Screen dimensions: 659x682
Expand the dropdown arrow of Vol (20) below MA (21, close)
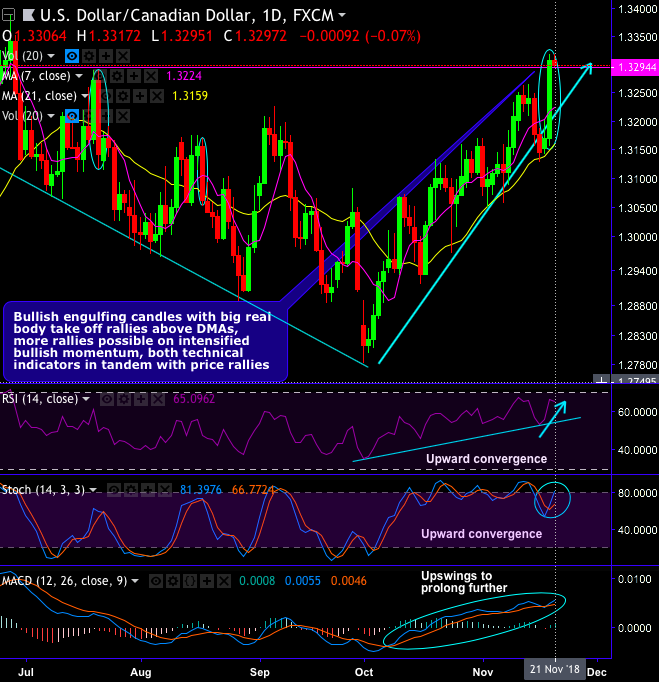click(51, 116)
